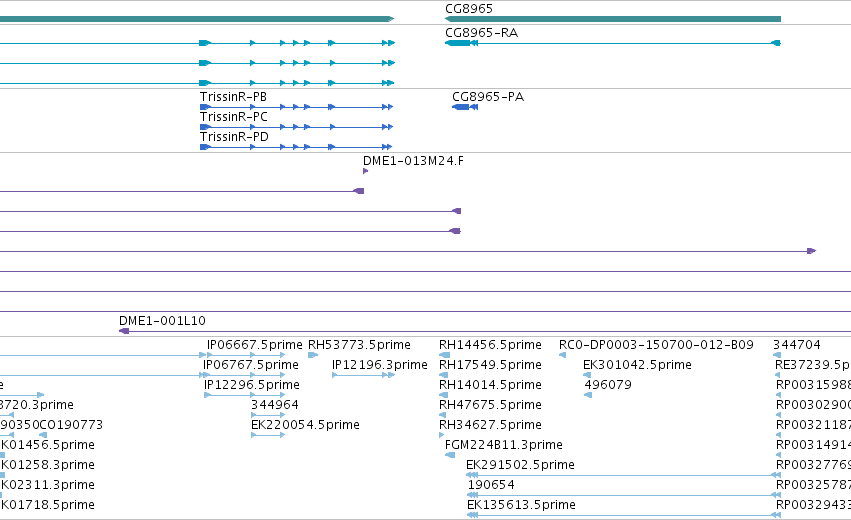
Task: Click the DME1-001L10 clone label
Action: pyautogui.click(x=162, y=321)
